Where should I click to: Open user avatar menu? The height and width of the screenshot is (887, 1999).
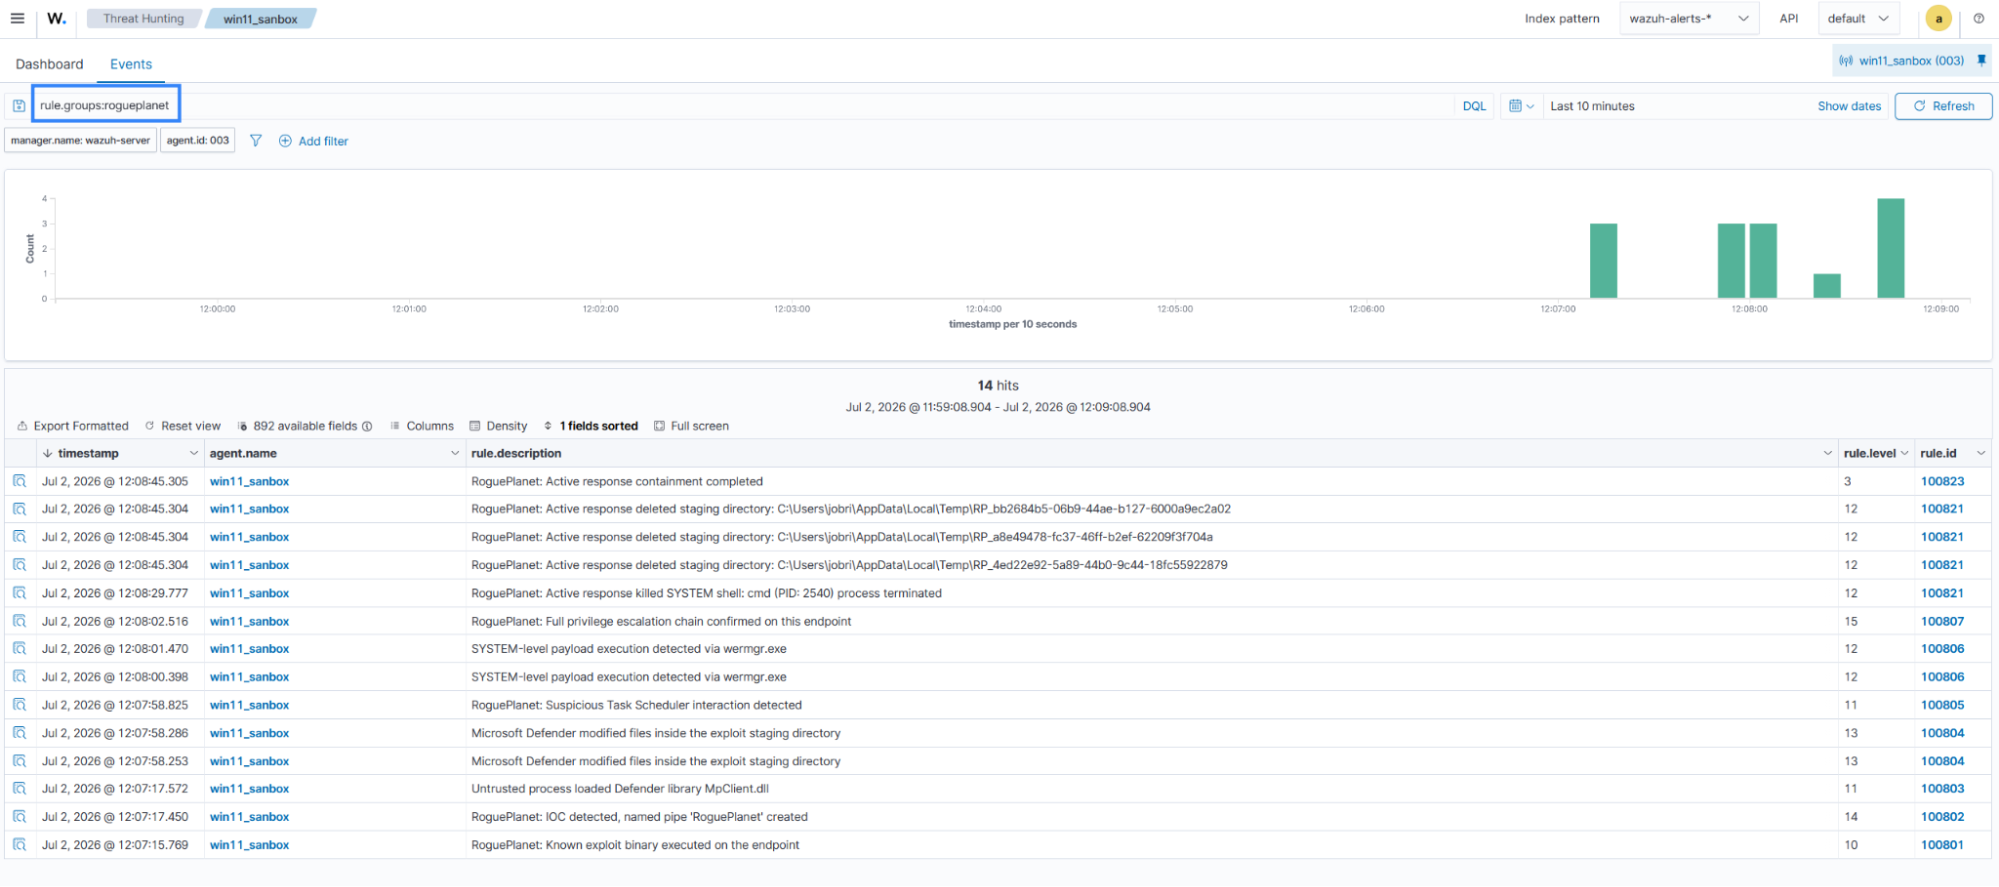1938,18
